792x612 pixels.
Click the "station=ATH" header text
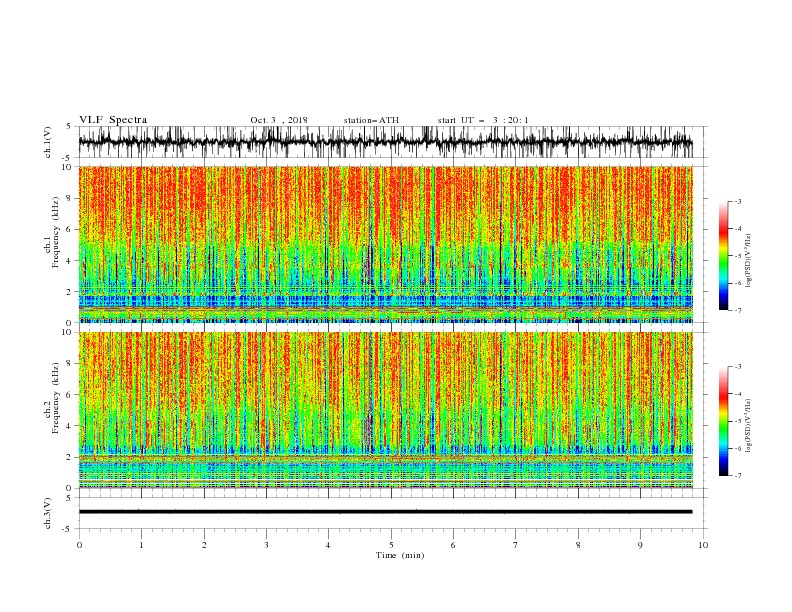(x=371, y=120)
